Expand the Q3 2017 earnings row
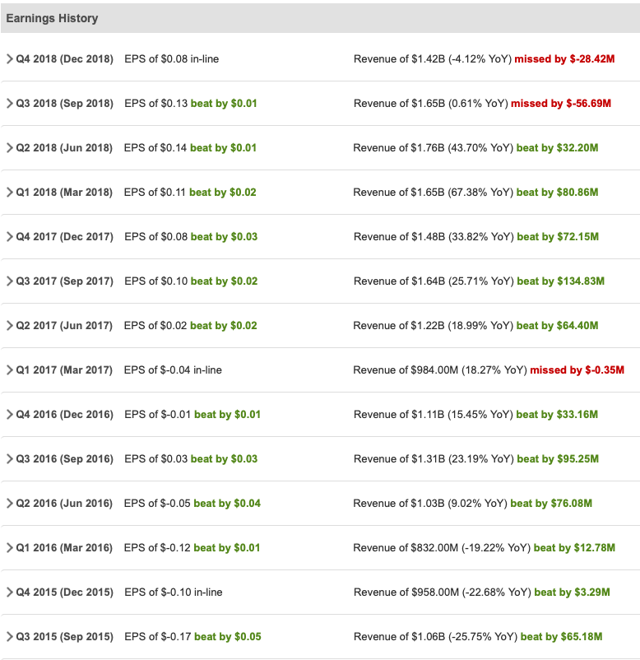Screen dimensions: 640x660 point(10,281)
